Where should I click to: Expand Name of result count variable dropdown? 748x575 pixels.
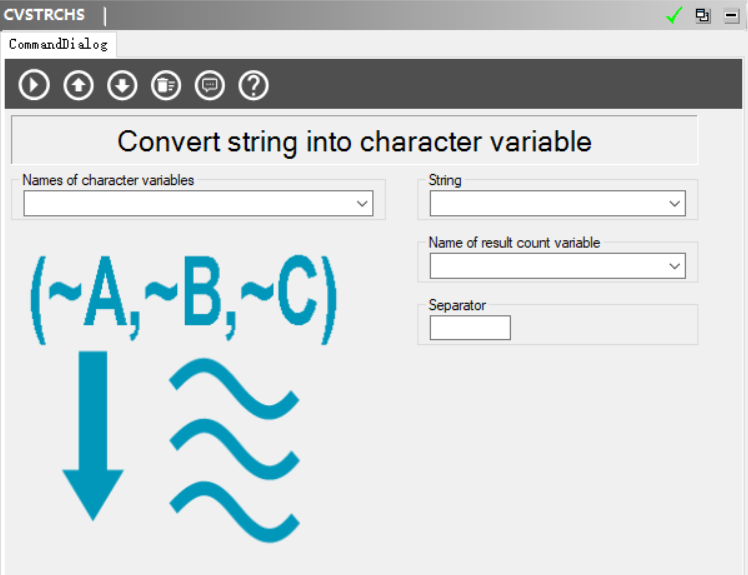point(675,266)
